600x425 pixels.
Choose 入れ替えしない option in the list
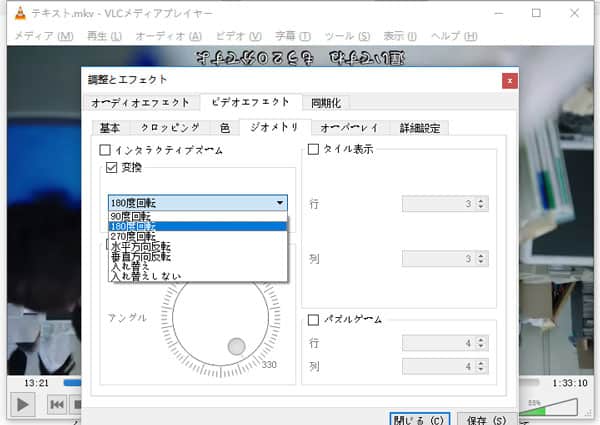198,276
